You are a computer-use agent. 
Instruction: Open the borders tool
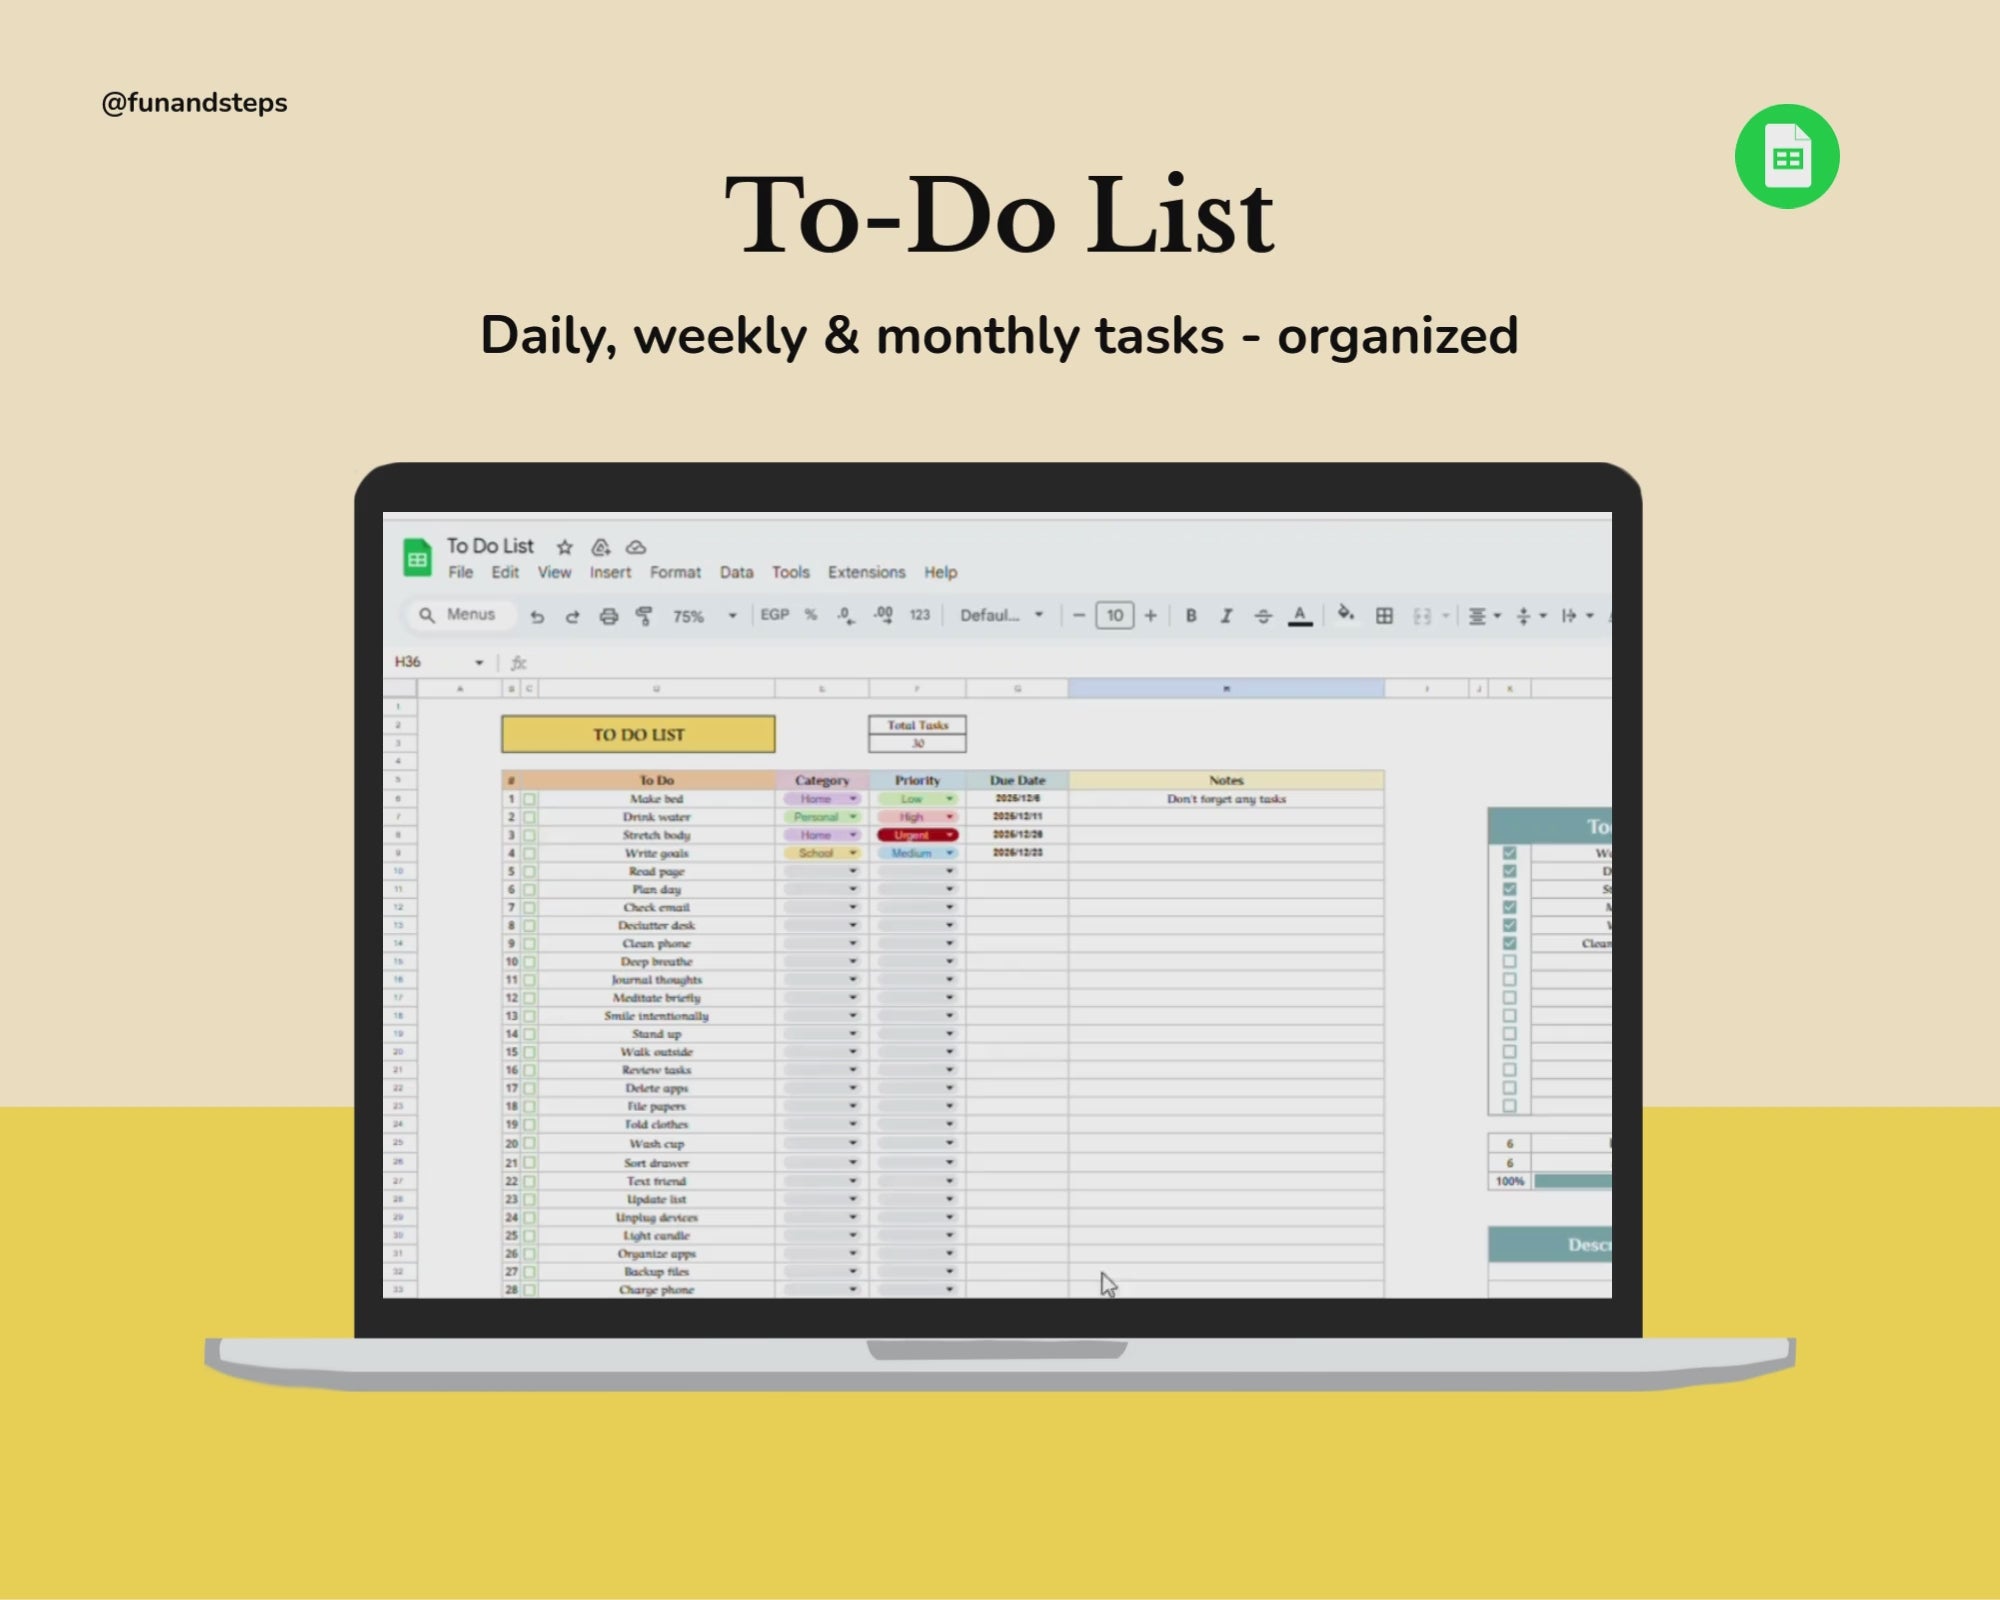point(1384,616)
